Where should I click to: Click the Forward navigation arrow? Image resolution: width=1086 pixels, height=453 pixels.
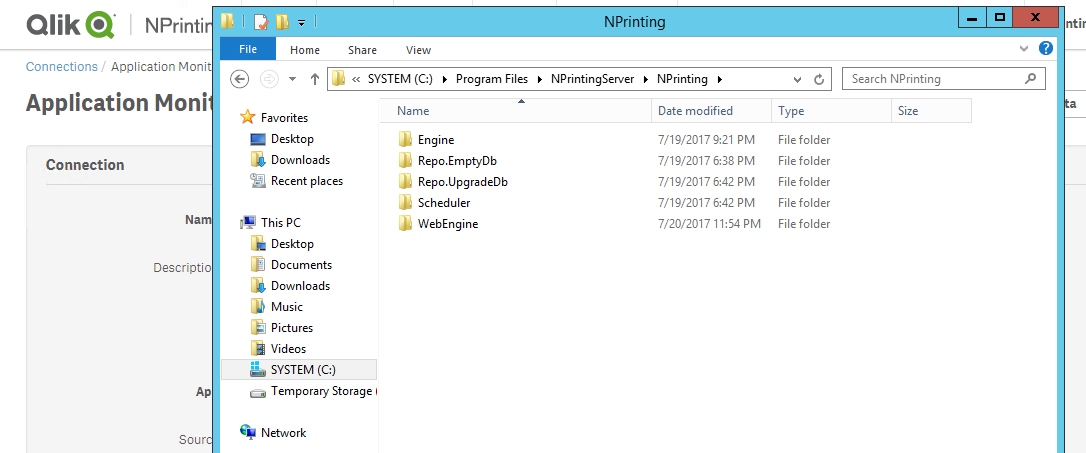[269, 79]
